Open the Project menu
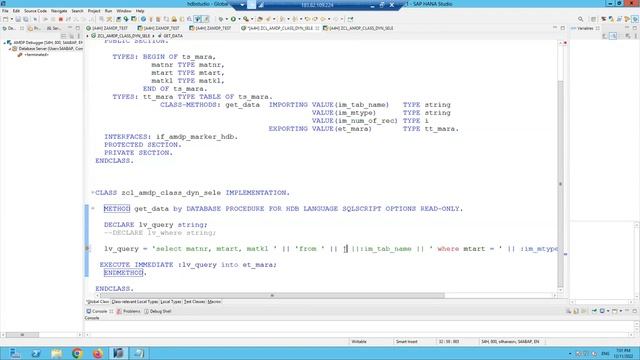The width and height of the screenshot is (640, 360). coord(94,11)
